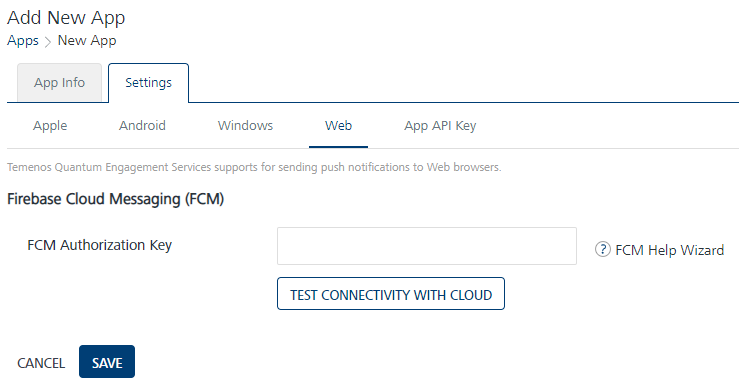Open the Apple platform settings
Viewport: 739px width, 392px height.
[50, 126]
